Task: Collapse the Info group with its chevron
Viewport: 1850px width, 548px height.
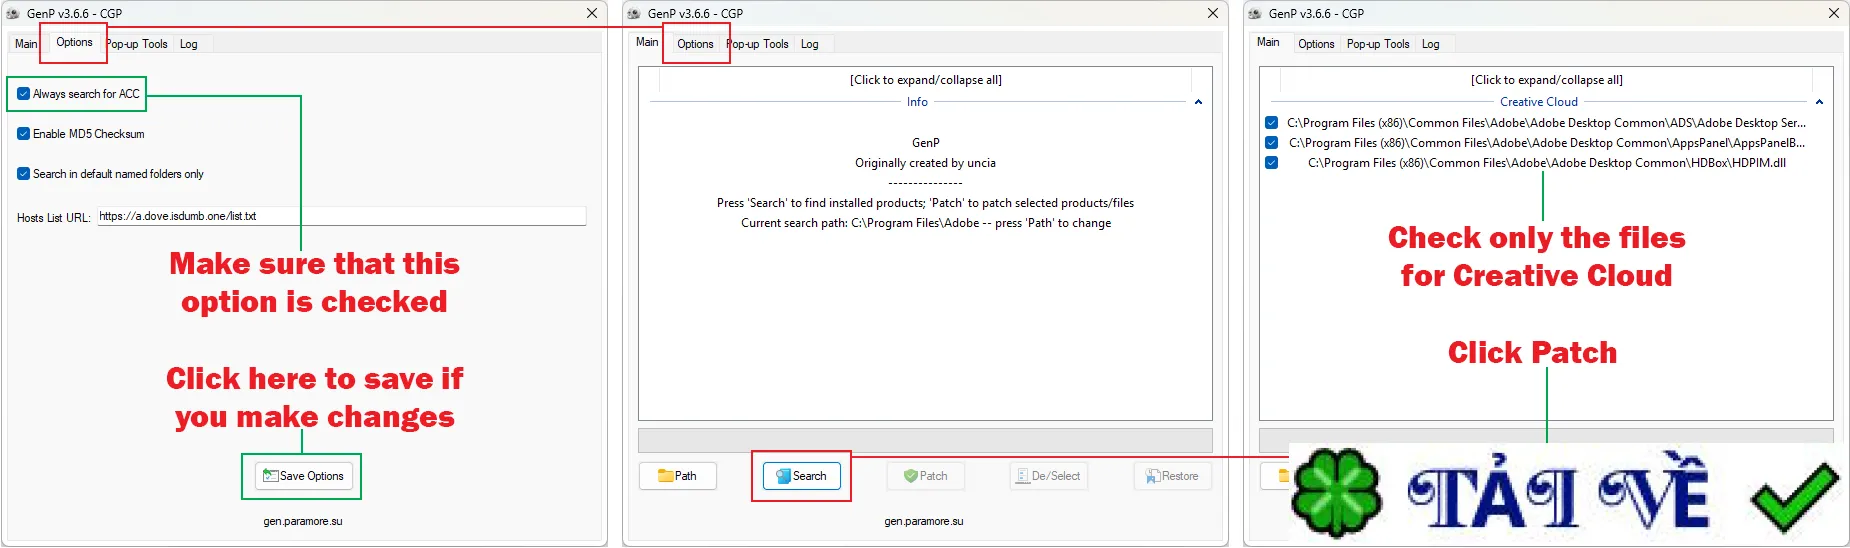Action: tap(1198, 102)
